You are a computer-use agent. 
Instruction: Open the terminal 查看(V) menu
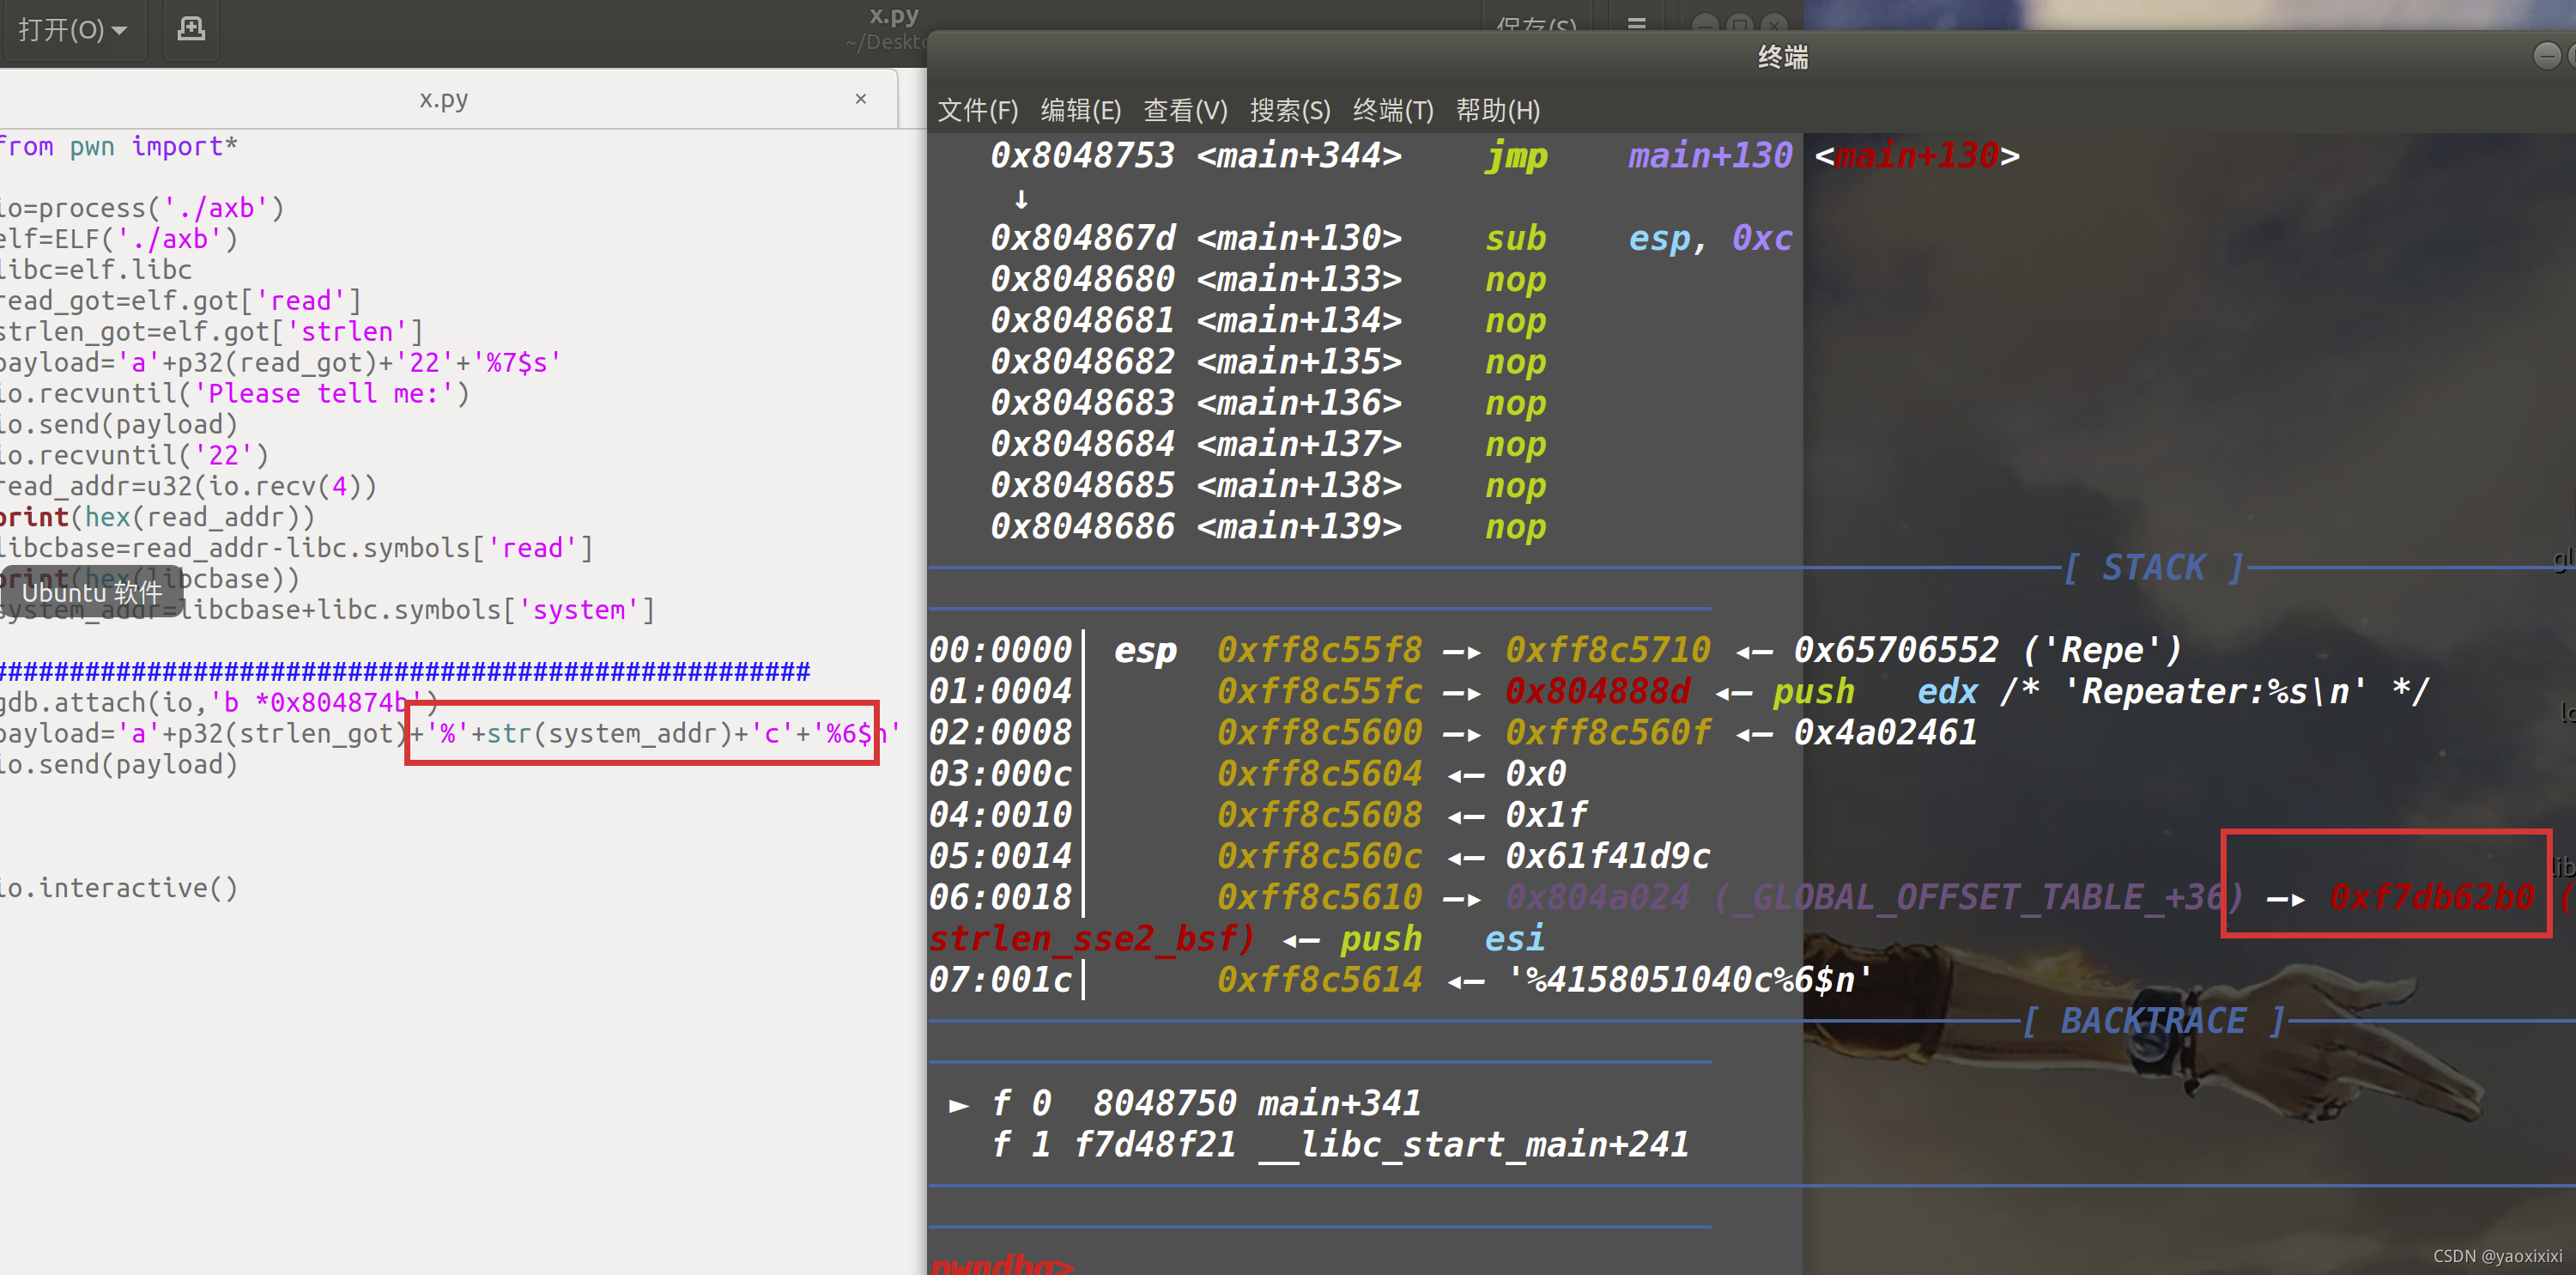click(1185, 110)
